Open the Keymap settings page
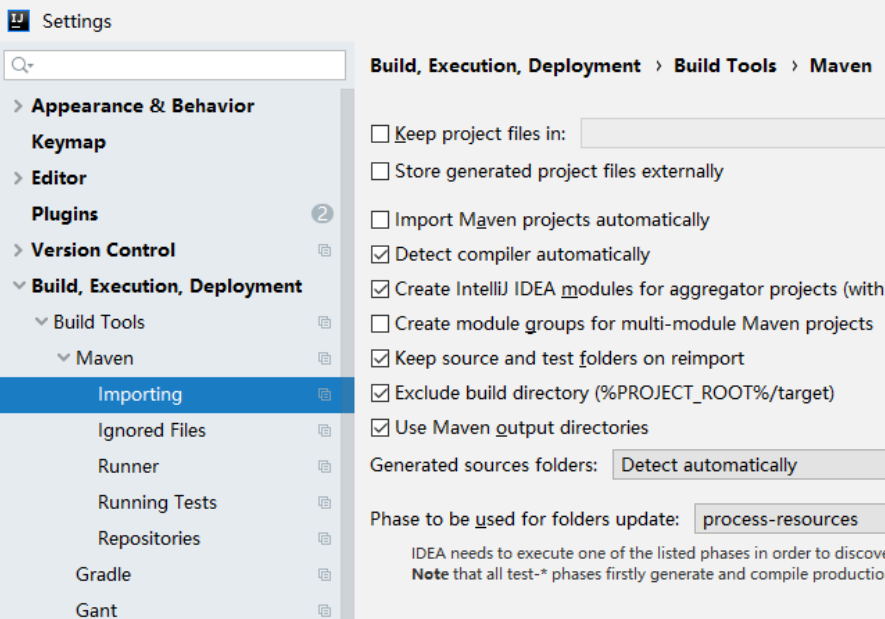 (68, 142)
